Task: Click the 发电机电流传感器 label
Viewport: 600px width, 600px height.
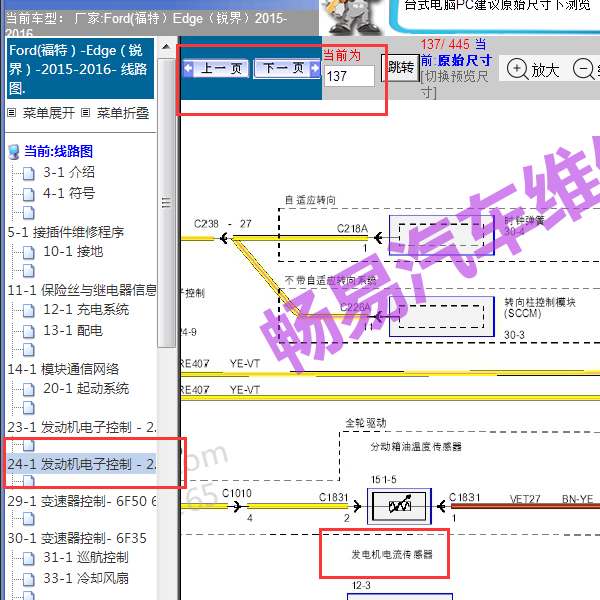Action: [x=392, y=554]
